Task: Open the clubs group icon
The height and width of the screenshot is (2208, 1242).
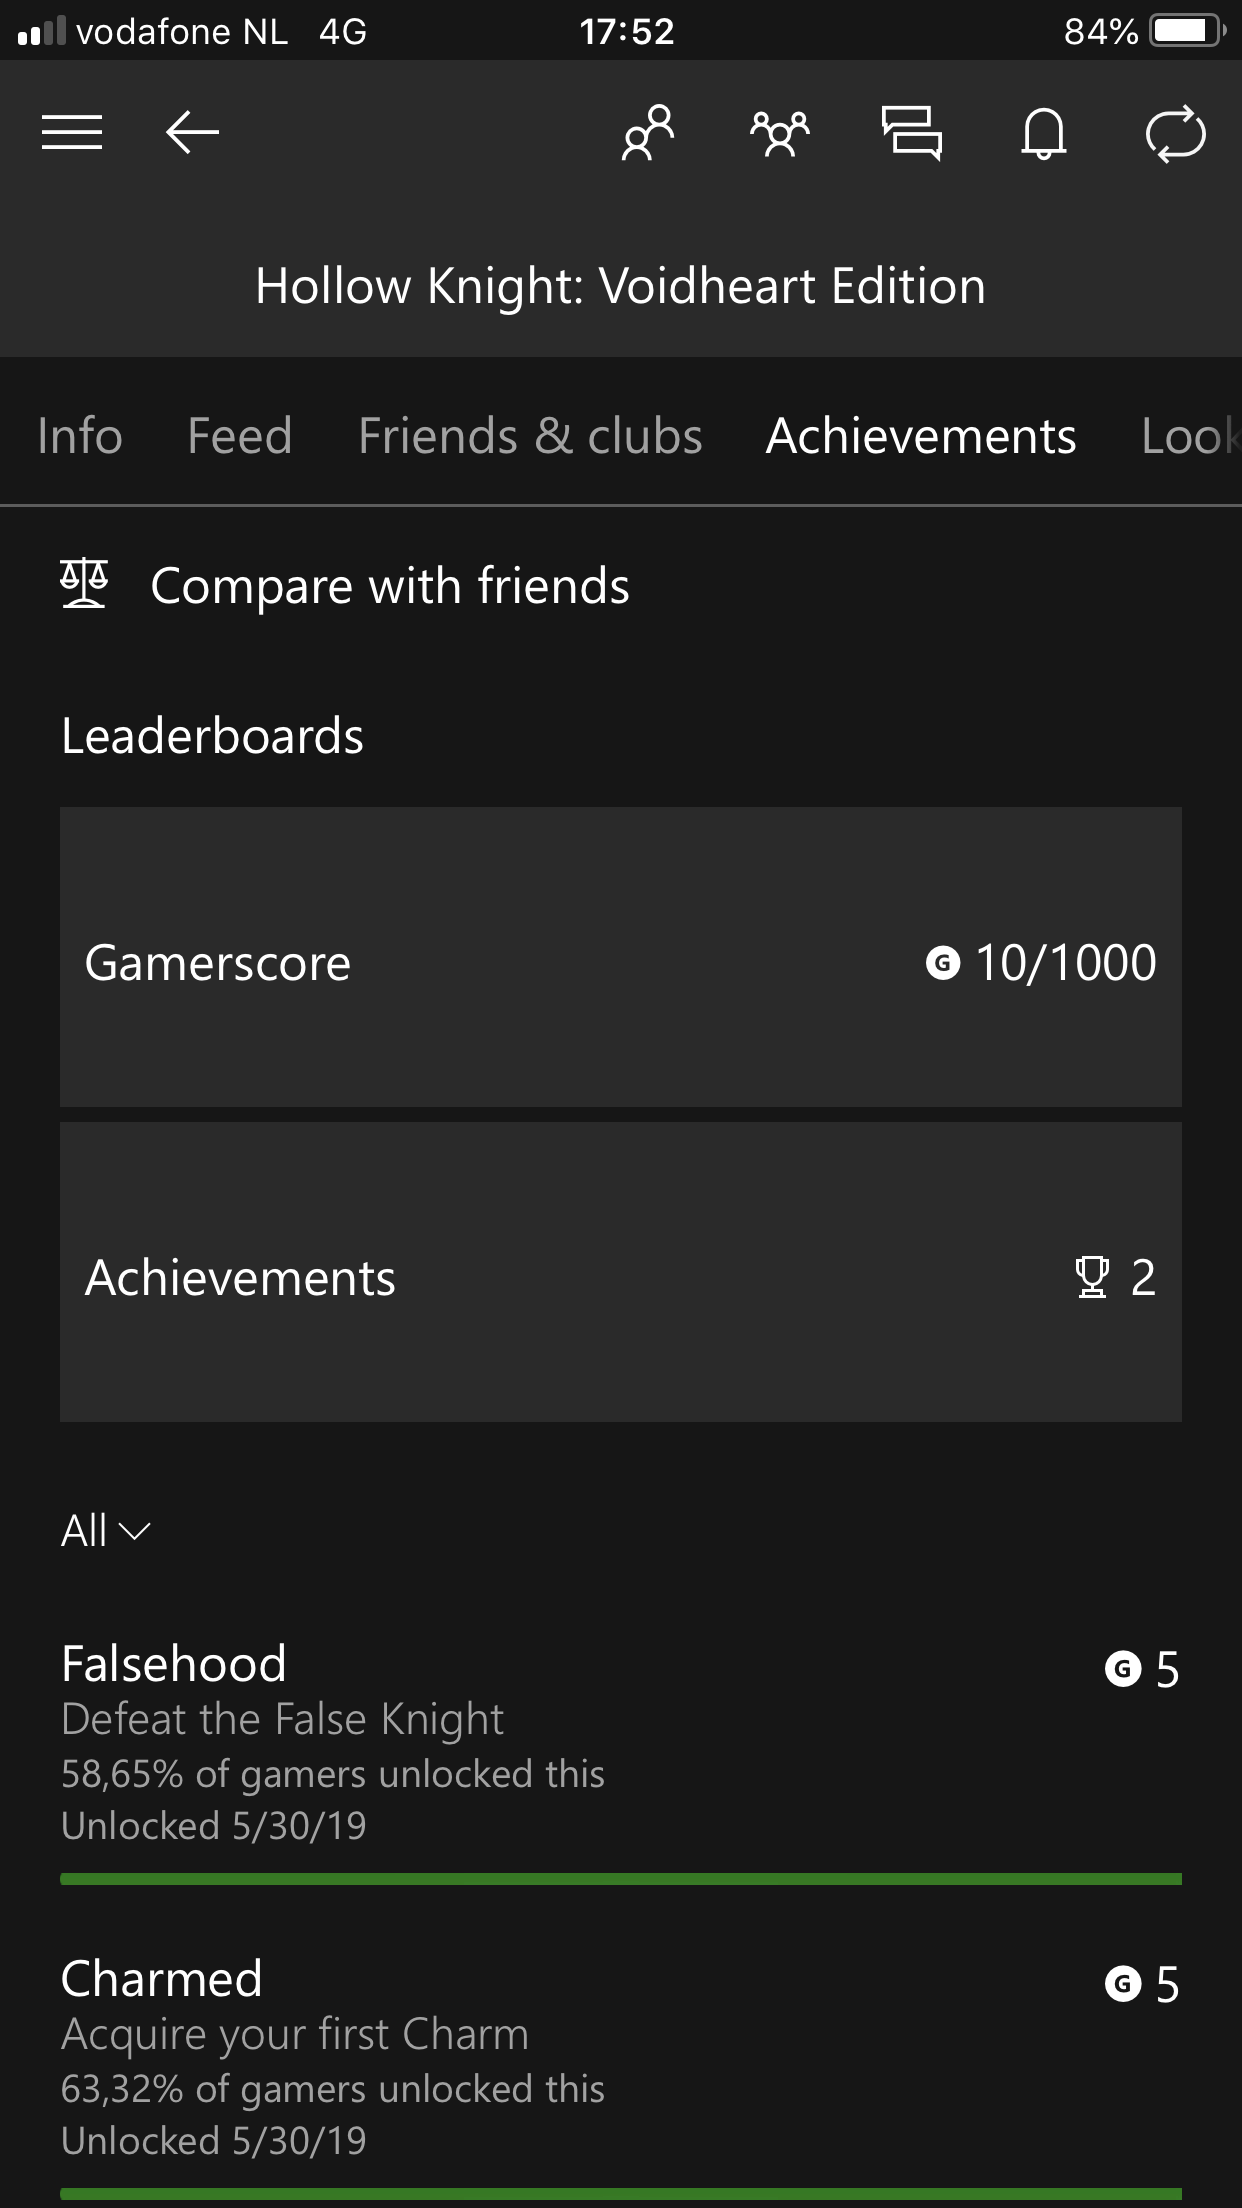Action: pos(780,132)
